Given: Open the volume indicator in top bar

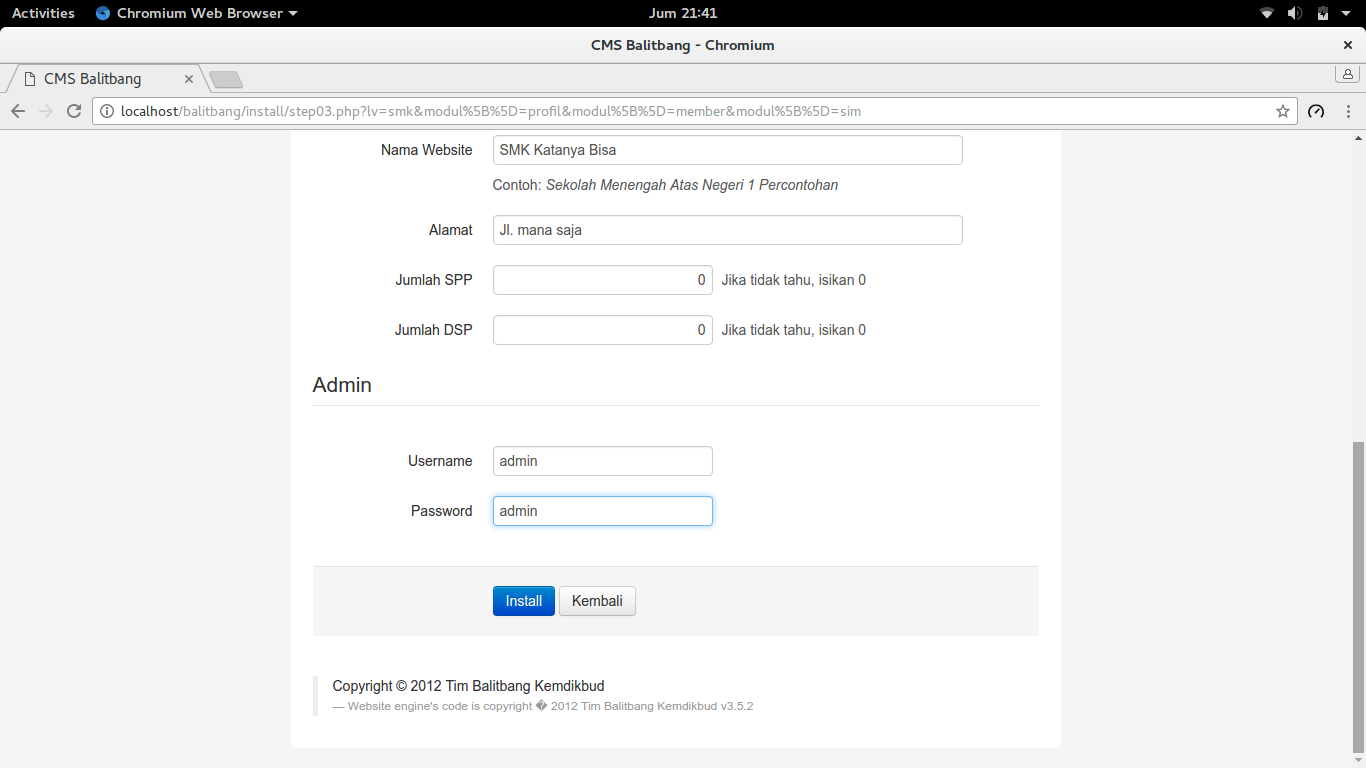Looking at the screenshot, I should point(1294,13).
